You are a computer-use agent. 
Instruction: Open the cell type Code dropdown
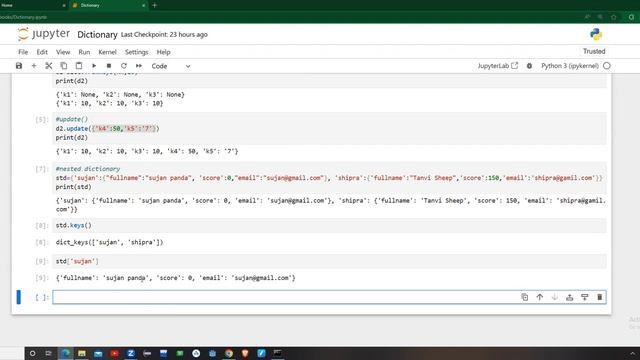pos(171,66)
